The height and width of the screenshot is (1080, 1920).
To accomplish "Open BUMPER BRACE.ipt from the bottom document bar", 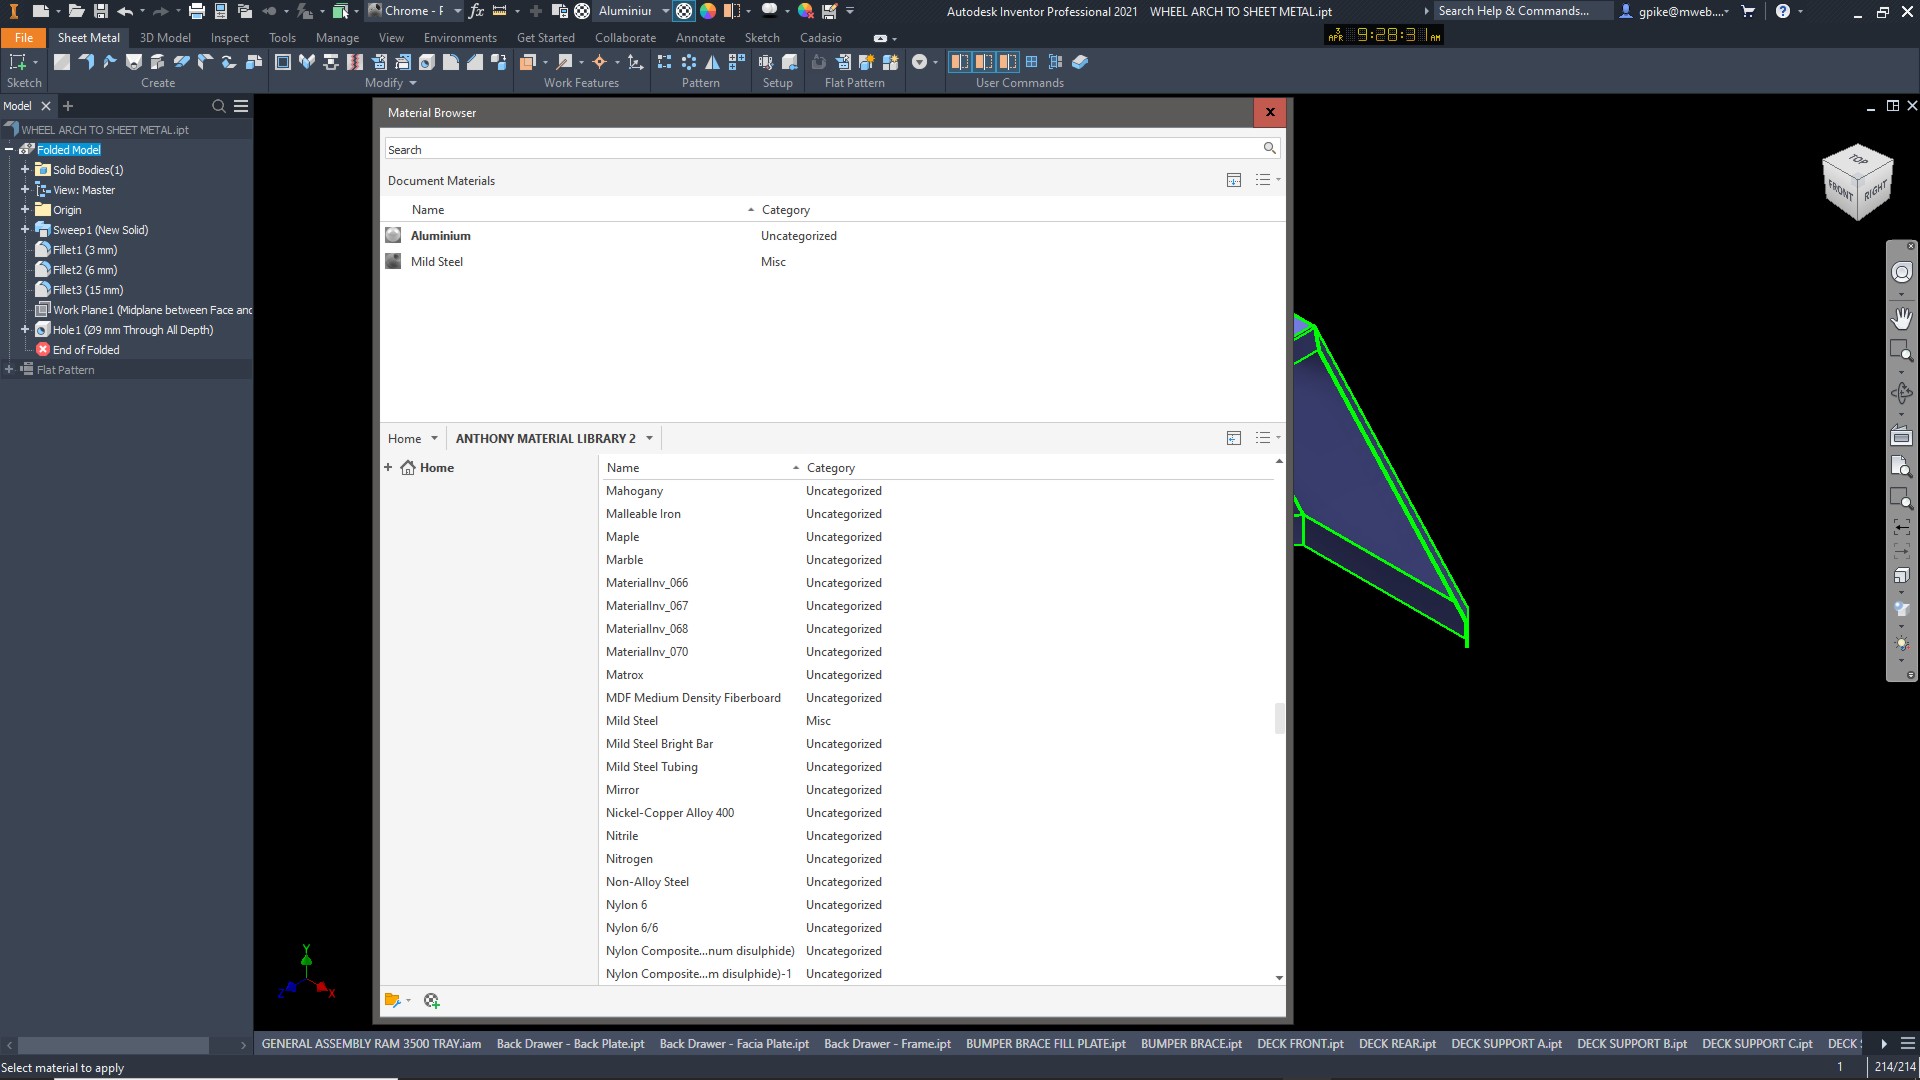I will (x=1191, y=1043).
